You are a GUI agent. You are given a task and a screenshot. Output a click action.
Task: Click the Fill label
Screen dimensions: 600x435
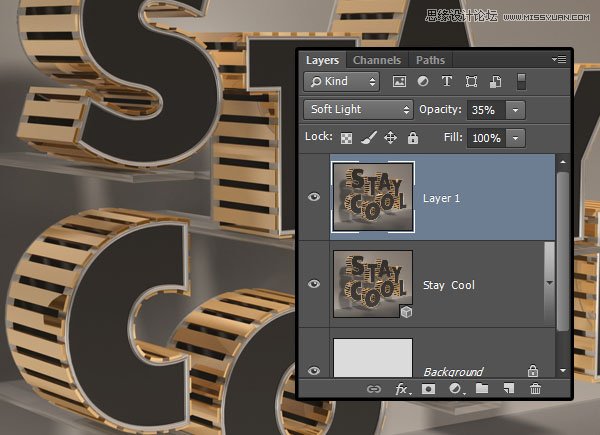tap(453, 137)
